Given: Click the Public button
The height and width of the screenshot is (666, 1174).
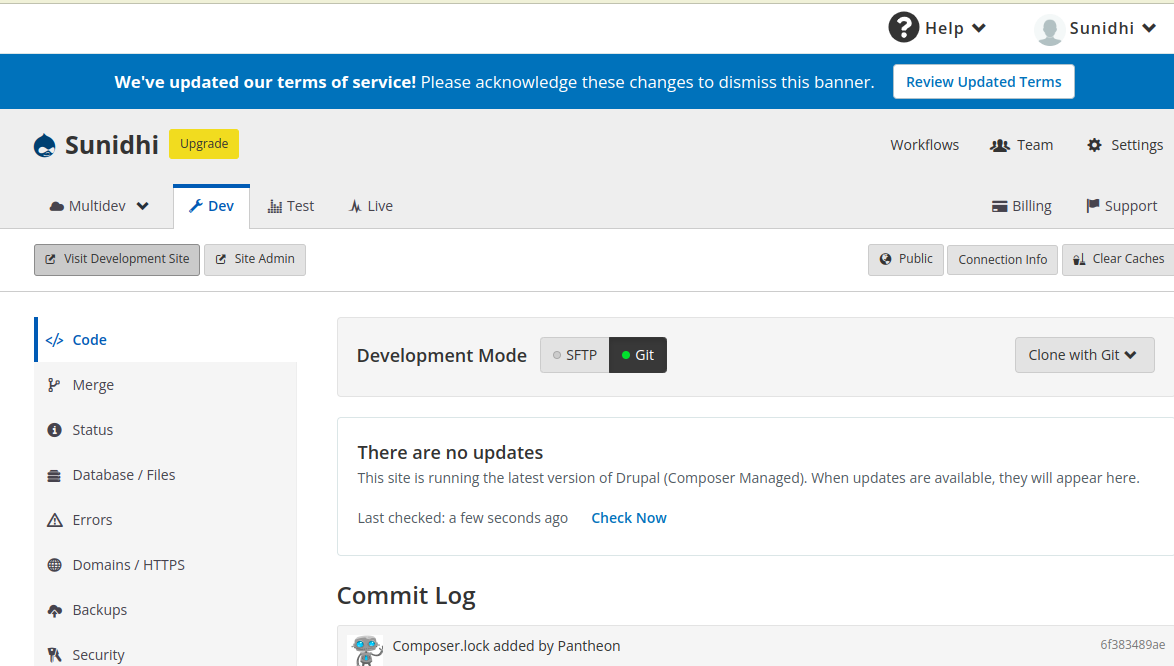Looking at the screenshot, I should pos(906,260).
